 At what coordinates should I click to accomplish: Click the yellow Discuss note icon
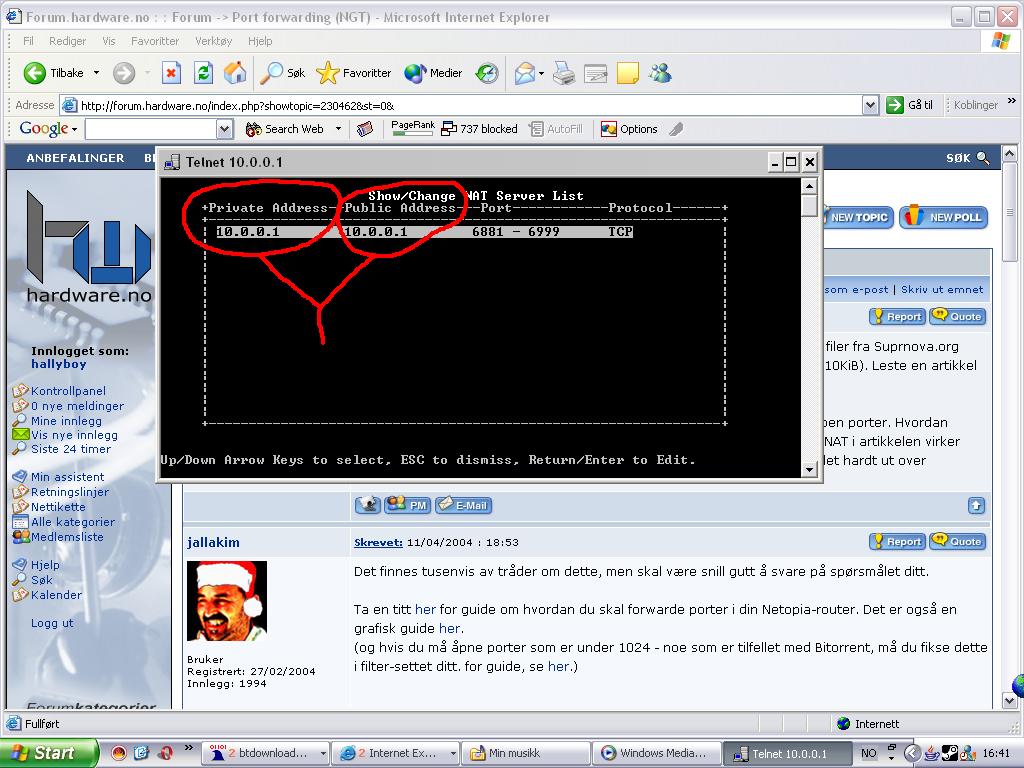pos(628,72)
